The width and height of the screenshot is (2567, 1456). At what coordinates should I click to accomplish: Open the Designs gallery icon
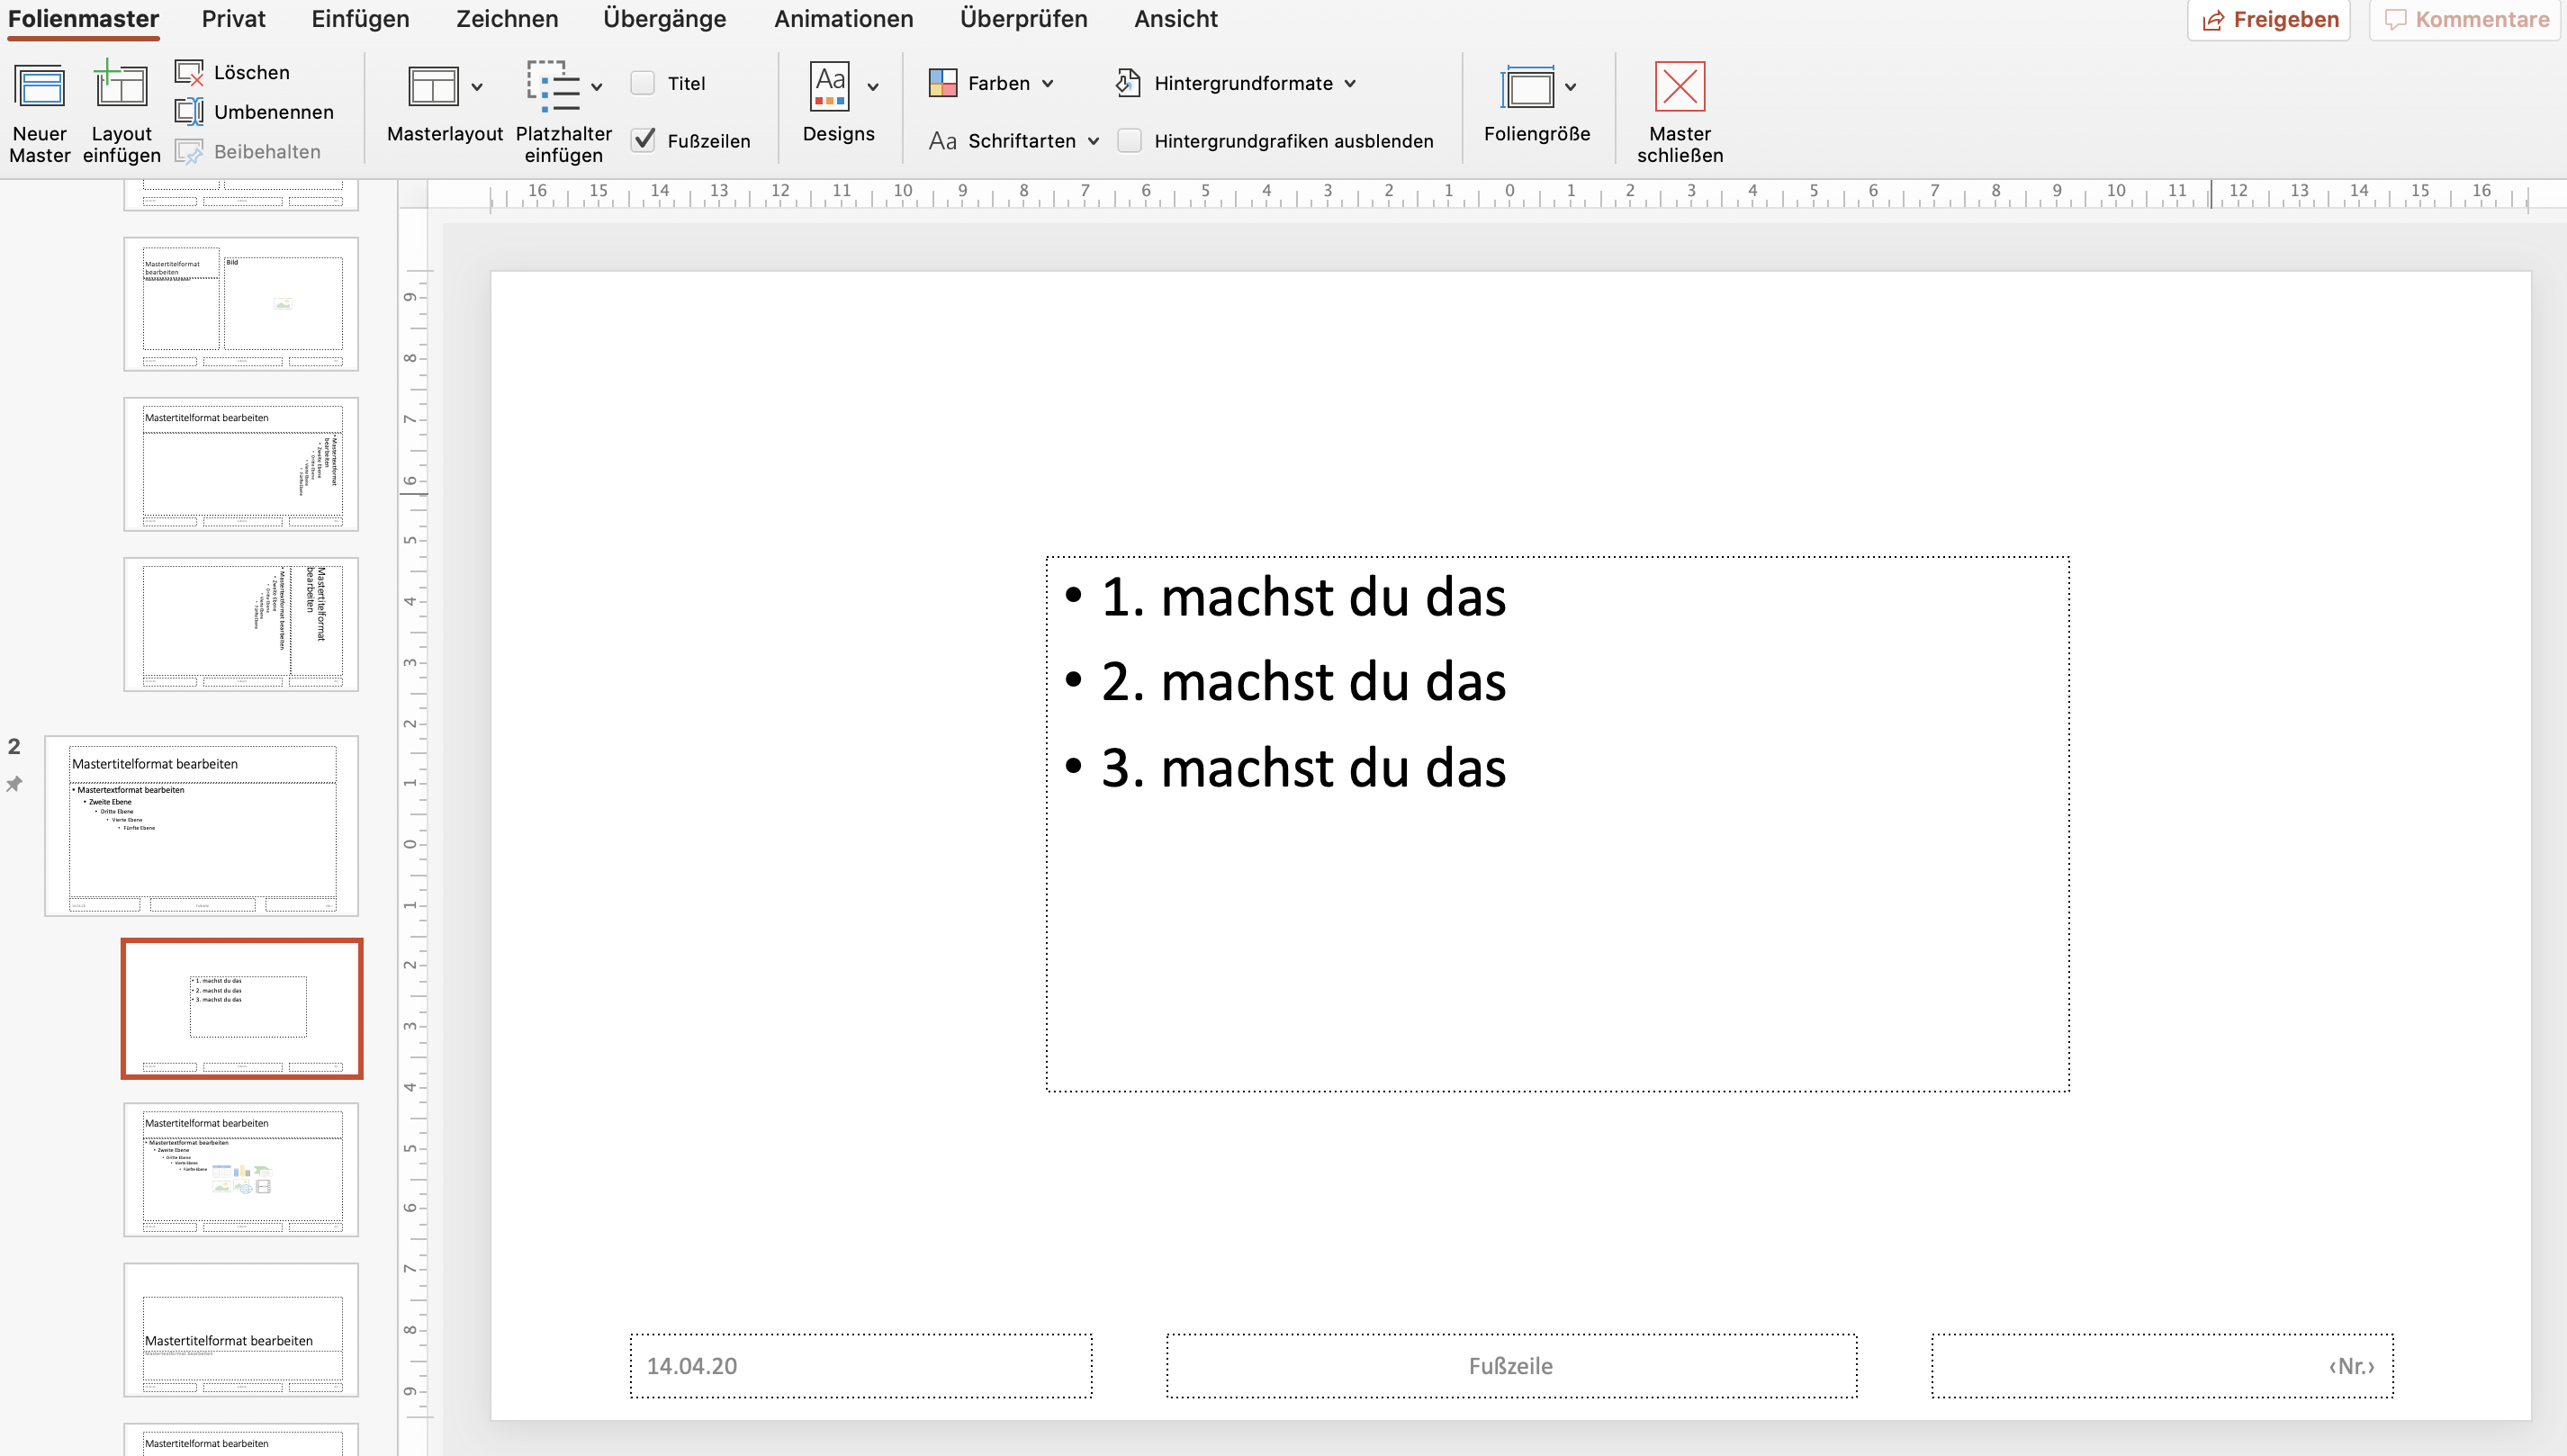pos(830,87)
